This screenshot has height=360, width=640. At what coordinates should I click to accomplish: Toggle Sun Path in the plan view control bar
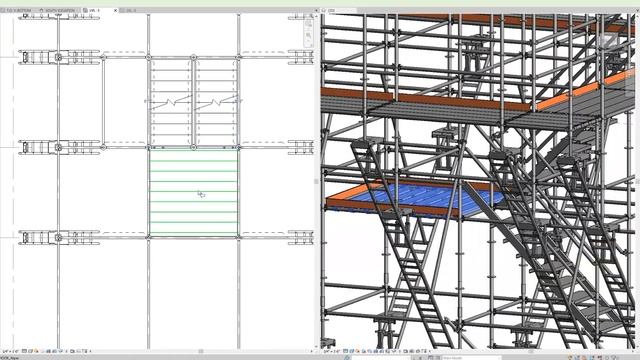click(x=36, y=351)
